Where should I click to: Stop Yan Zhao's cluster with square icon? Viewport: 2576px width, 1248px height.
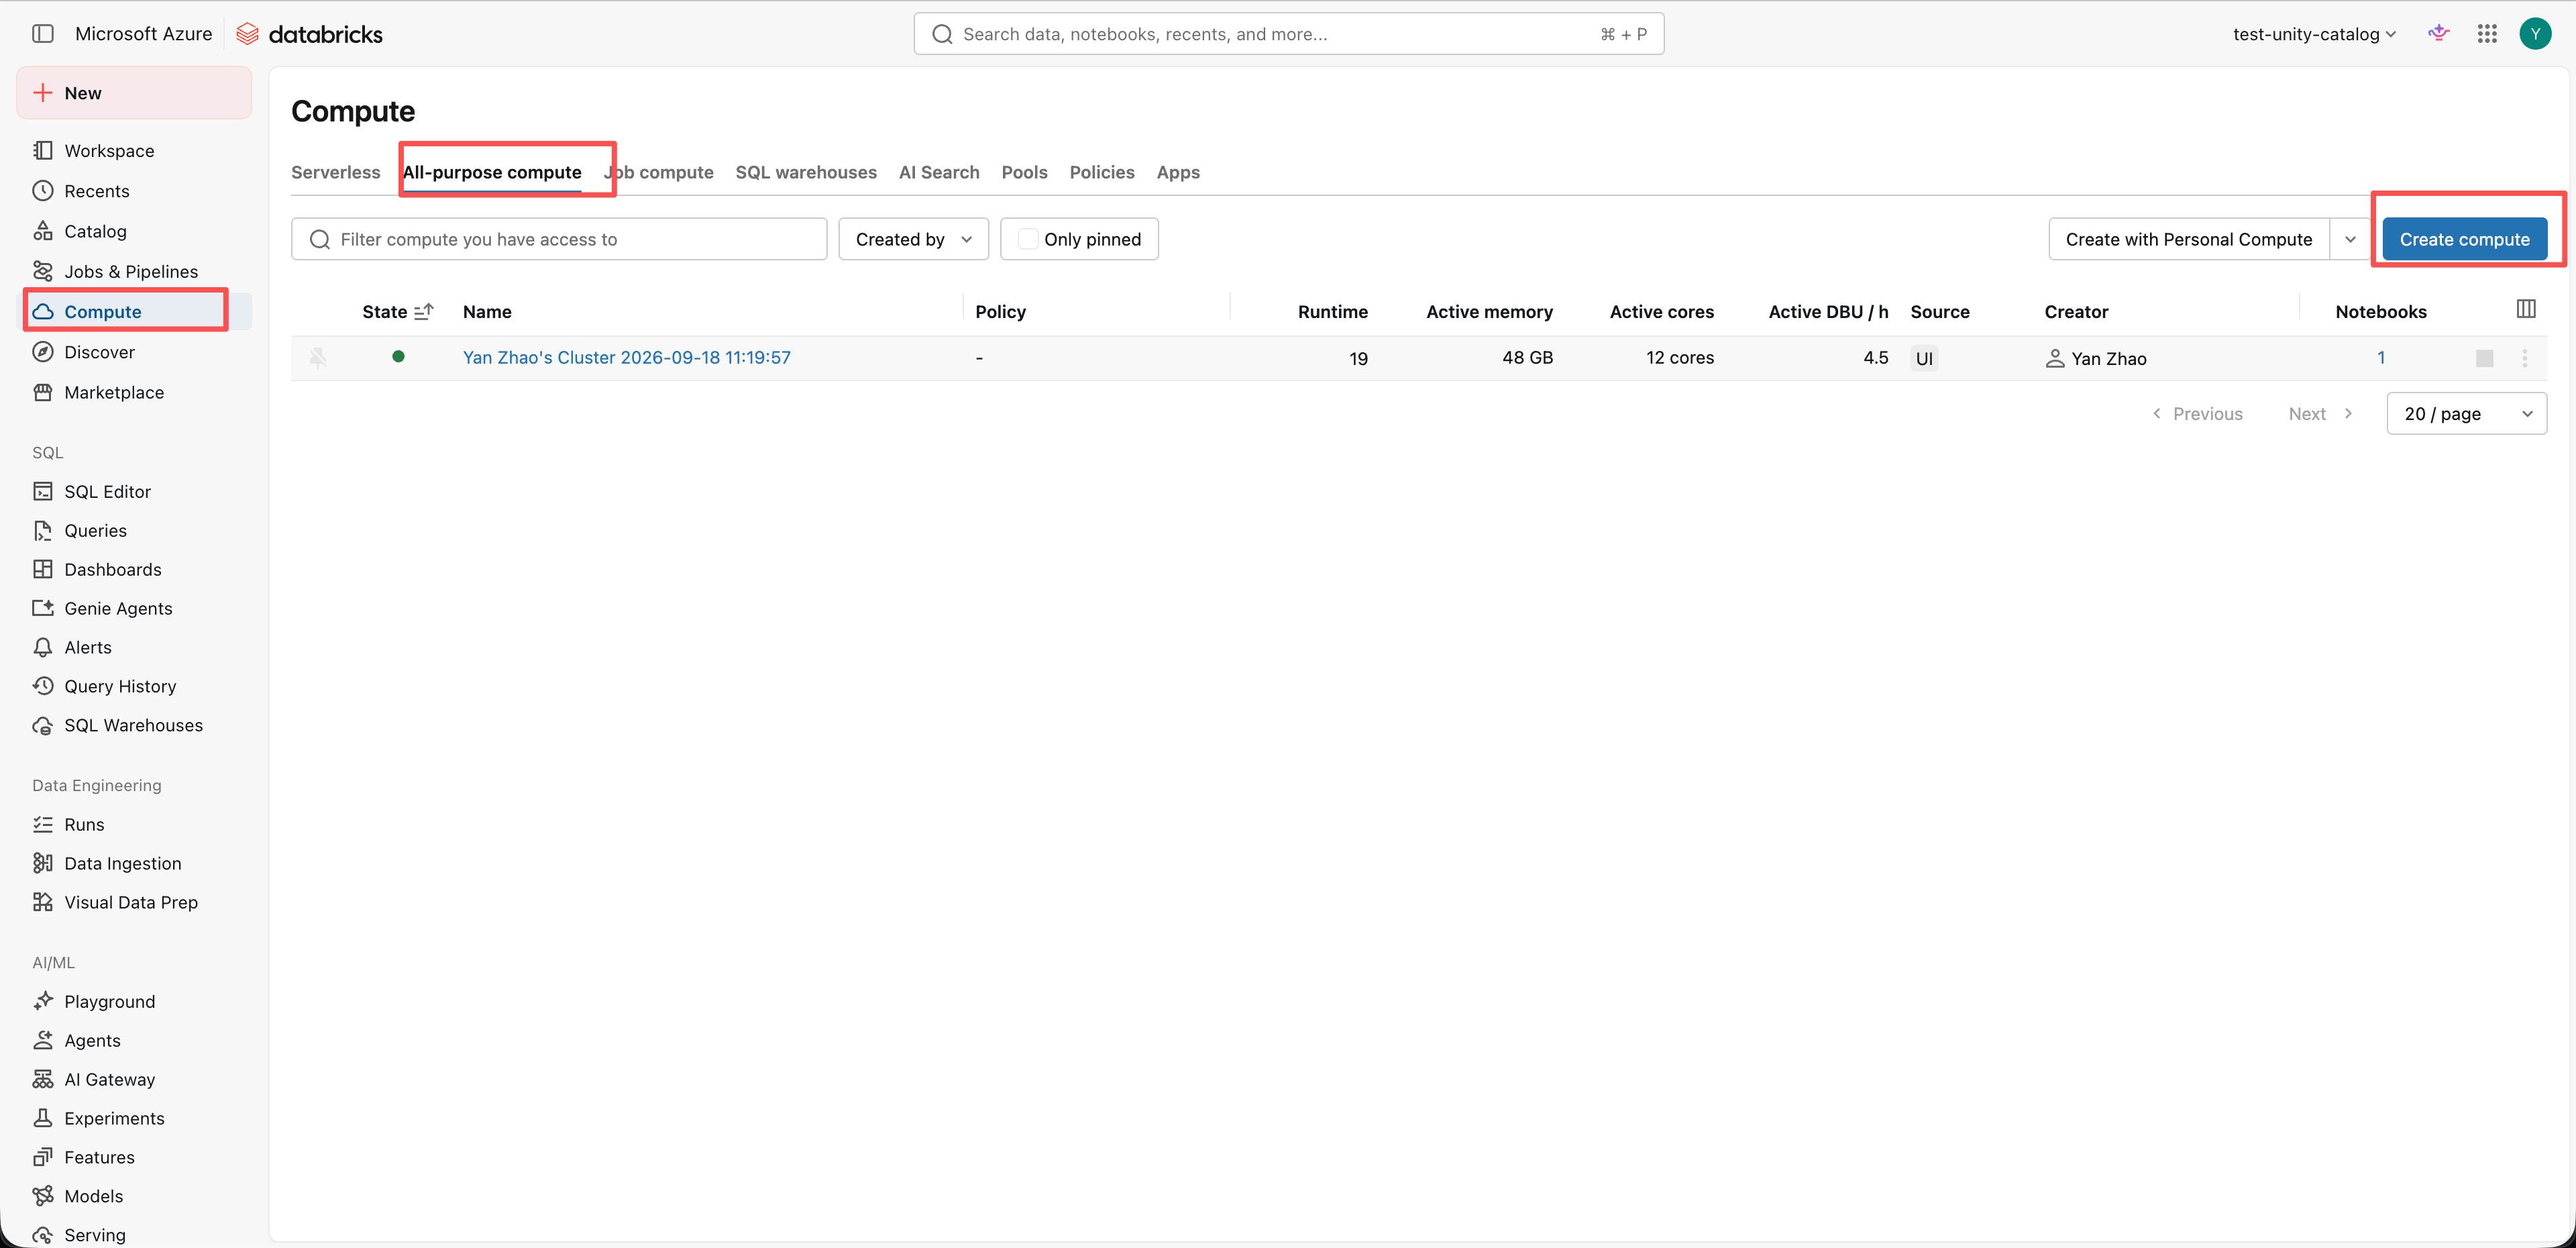(2484, 358)
